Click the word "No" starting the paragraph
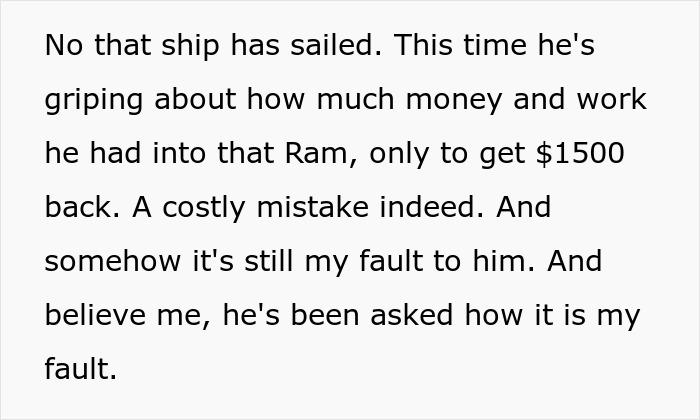The height and width of the screenshot is (420, 700). pos(64,46)
